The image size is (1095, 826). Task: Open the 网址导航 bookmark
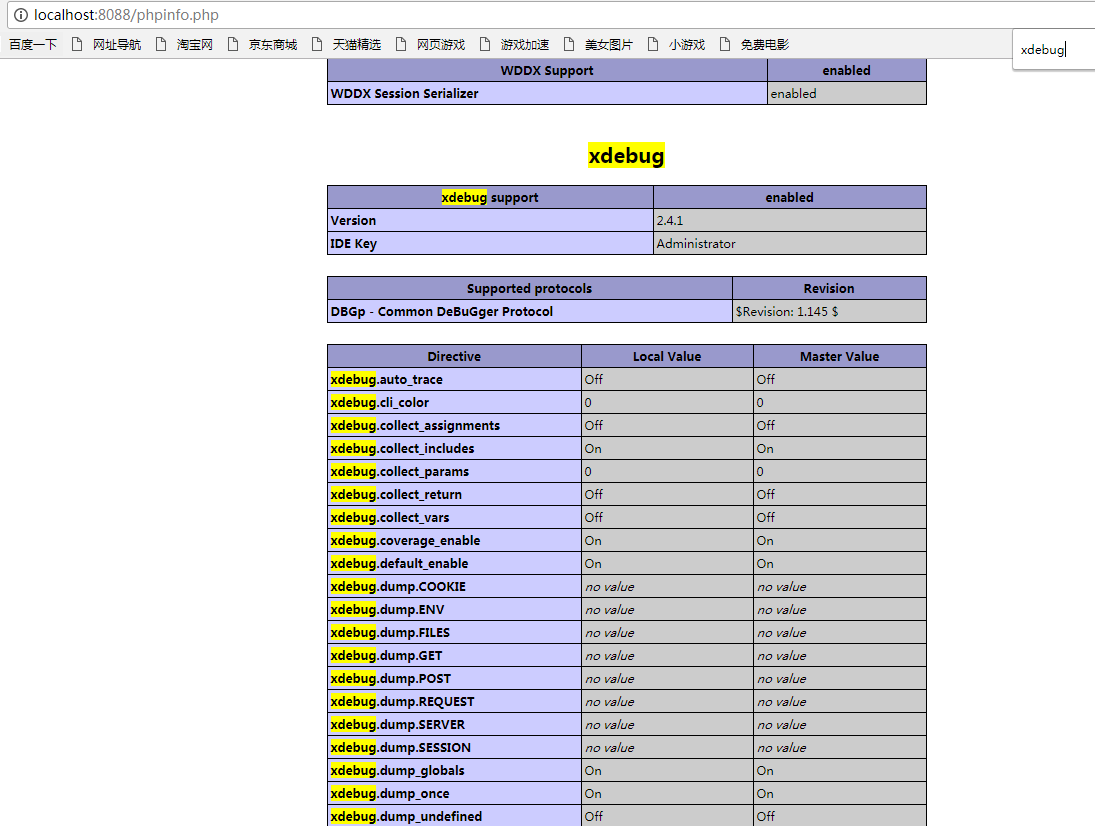click(x=107, y=45)
